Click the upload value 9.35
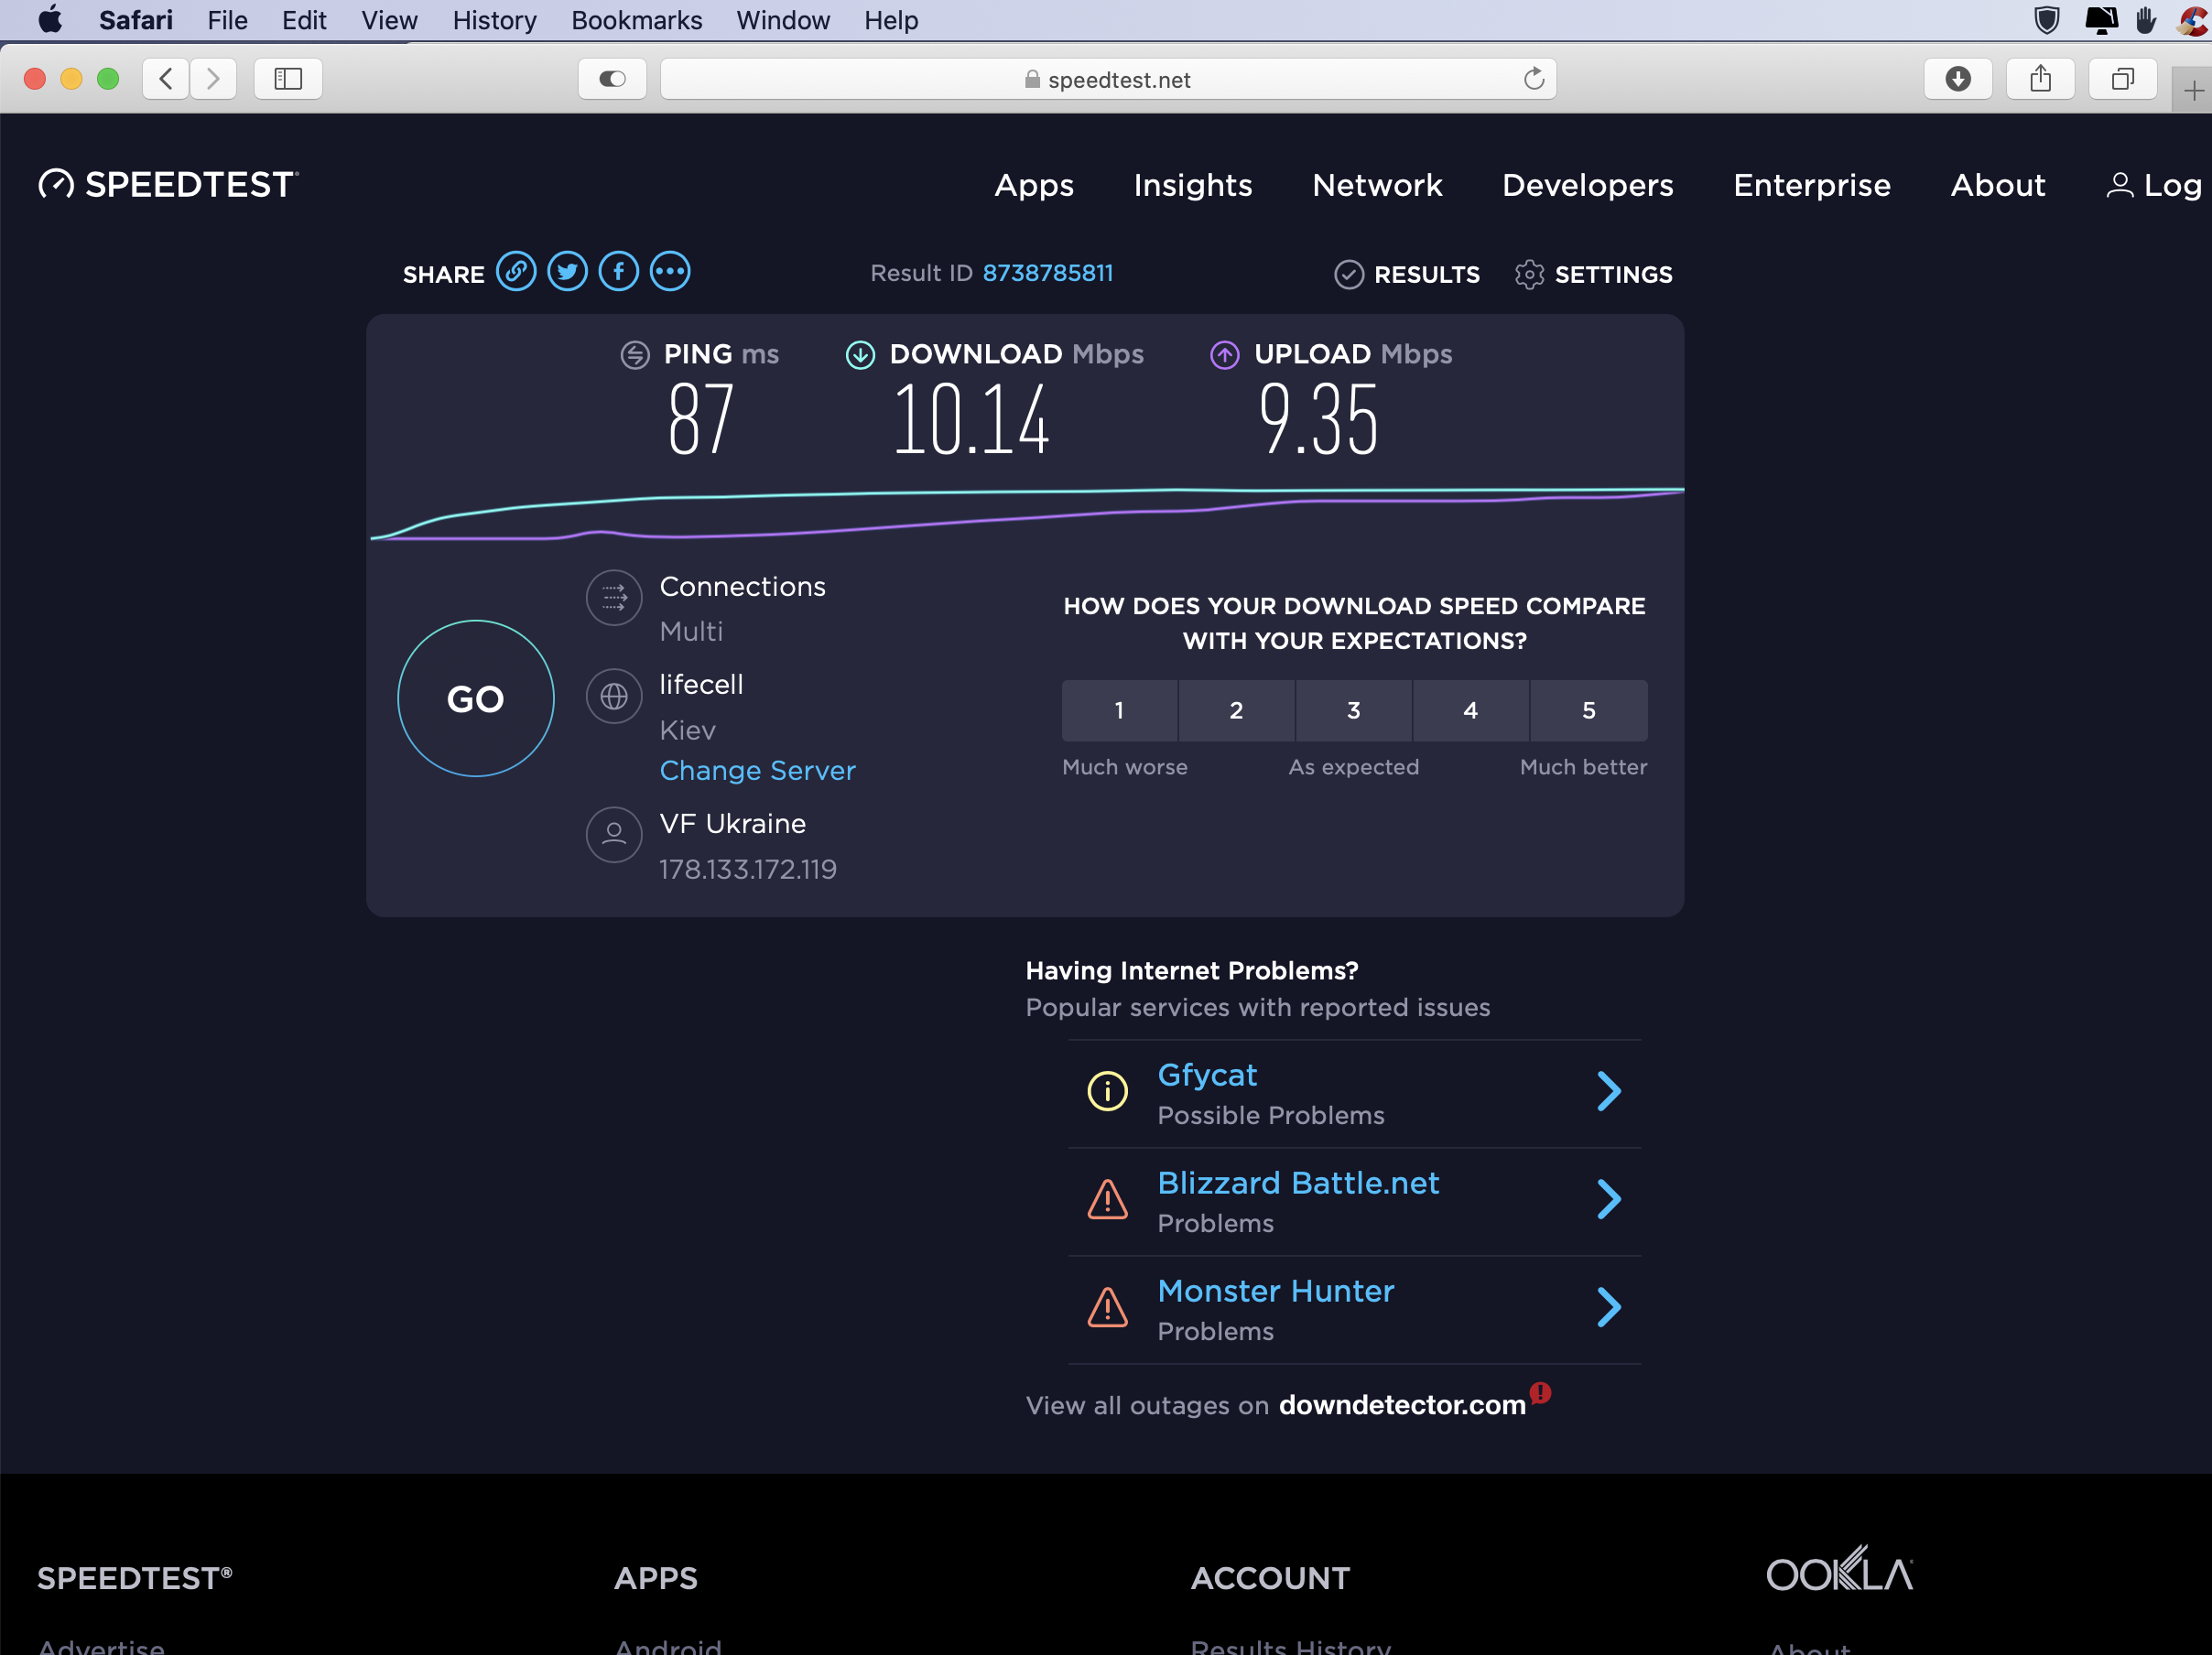This screenshot has height=1655, width=2212. point(1318,420)
